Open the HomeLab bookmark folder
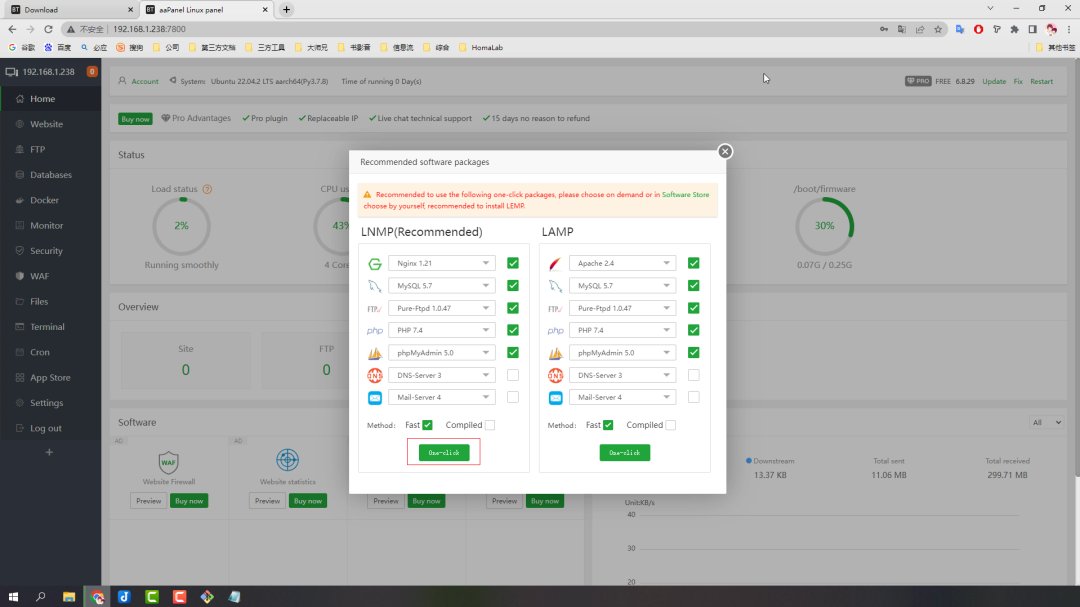 click(481, 48)
